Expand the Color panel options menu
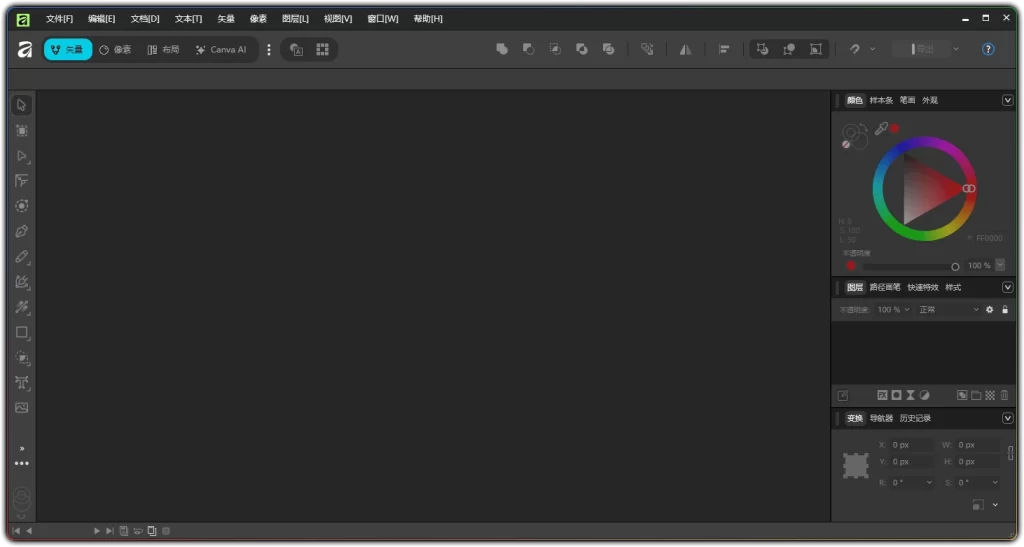This screenshot has width=1024, height=547. tap(1008, 100)
